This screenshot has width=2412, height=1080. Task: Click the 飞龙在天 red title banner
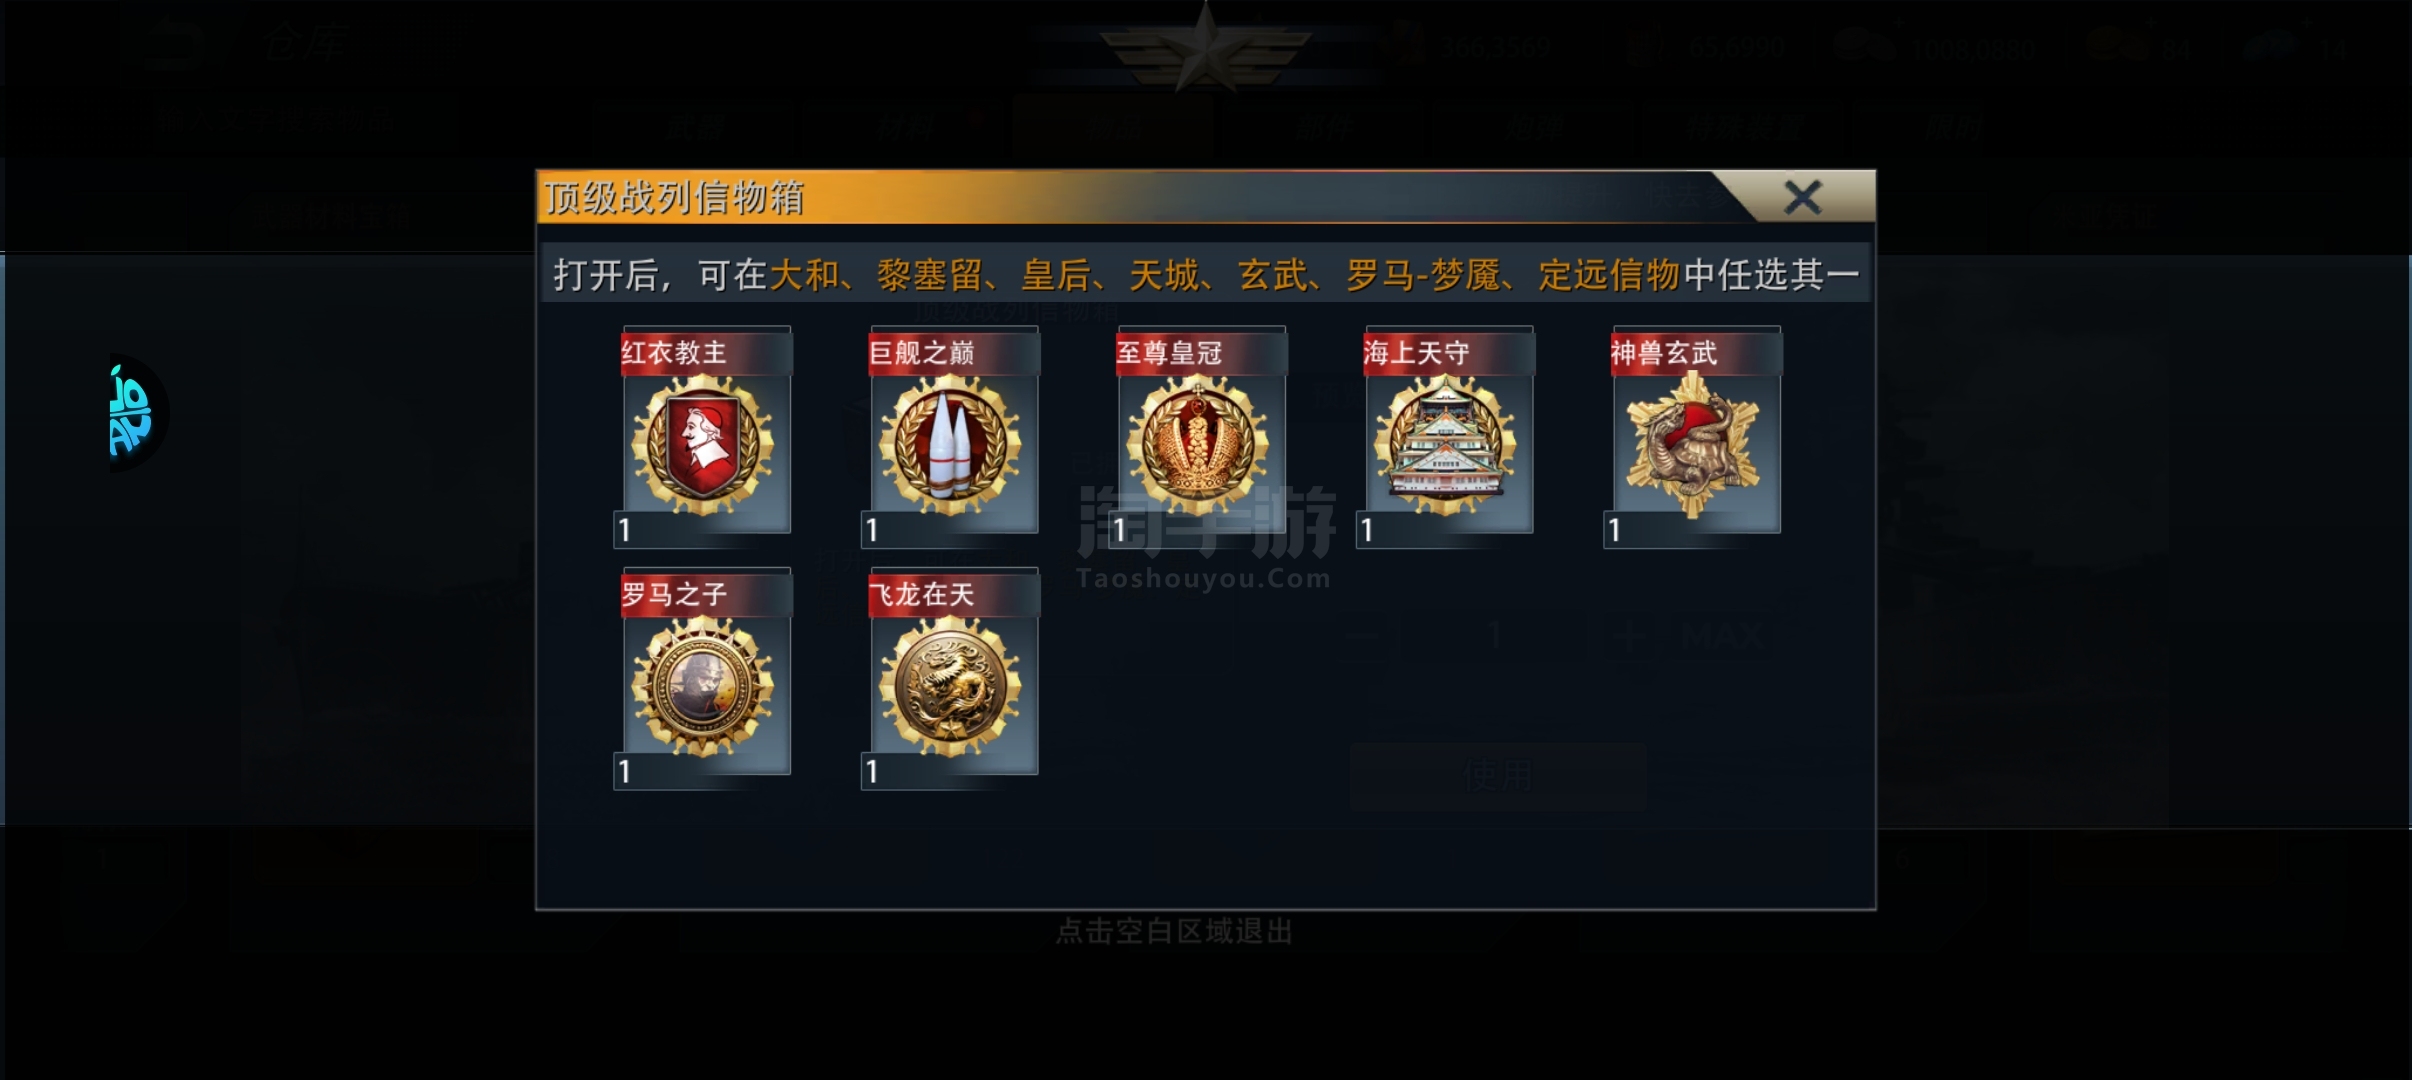pyautogui.click(x=954, y=594)
